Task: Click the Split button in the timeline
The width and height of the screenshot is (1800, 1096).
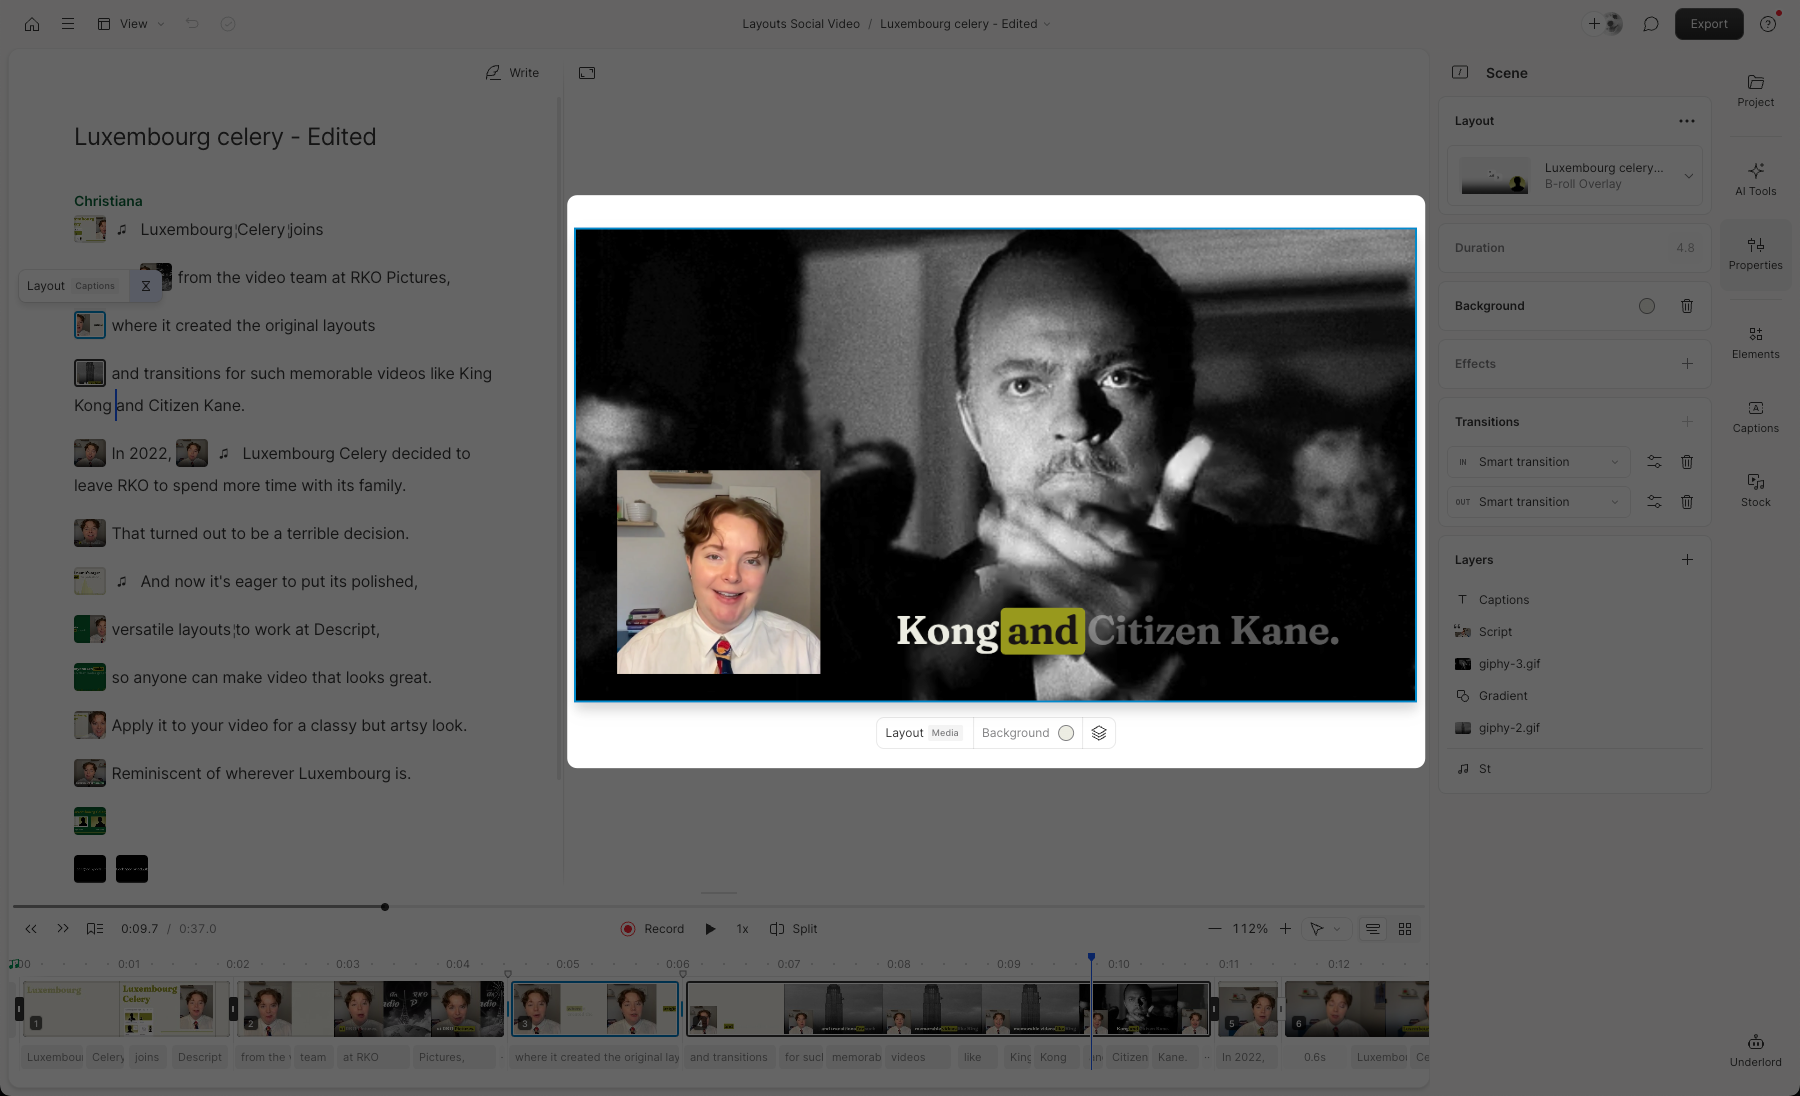Action: click(793, 928)
